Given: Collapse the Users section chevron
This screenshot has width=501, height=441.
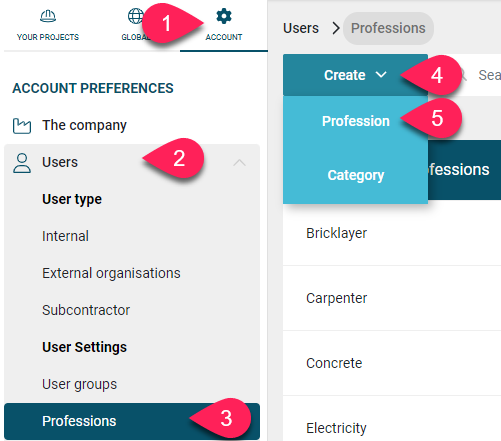Looking at the screenshot, I should coord(239,163).
